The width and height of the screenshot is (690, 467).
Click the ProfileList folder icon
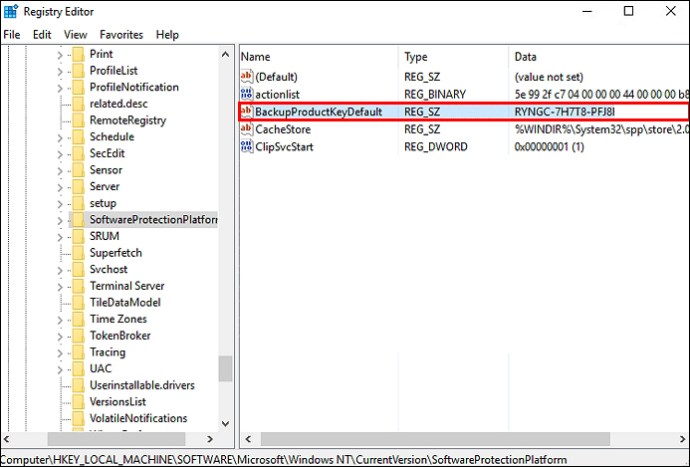78,71
